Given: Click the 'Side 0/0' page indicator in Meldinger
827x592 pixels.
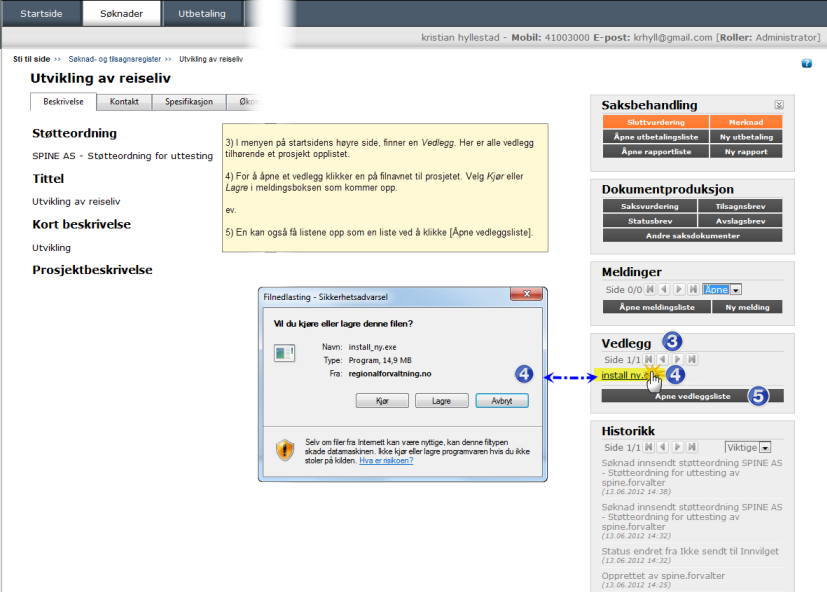Looking at the screenshot, I should point(623,290).
